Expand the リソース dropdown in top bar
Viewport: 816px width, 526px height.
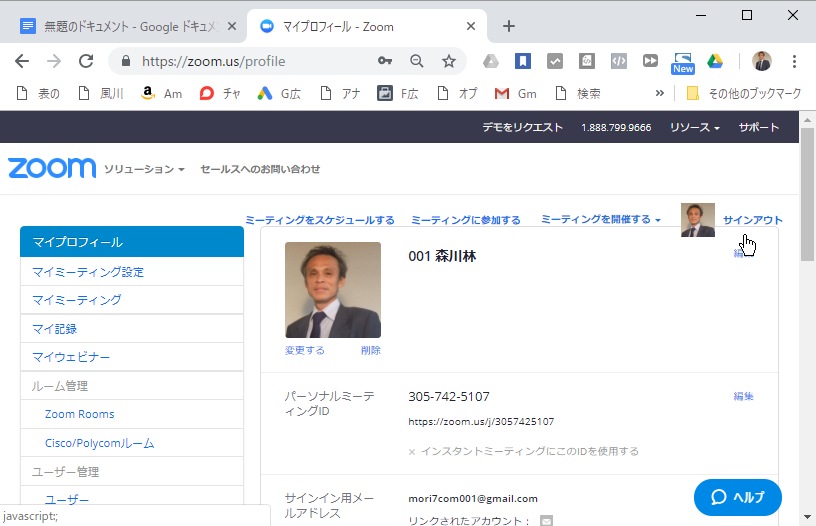[x=694, y=128]
